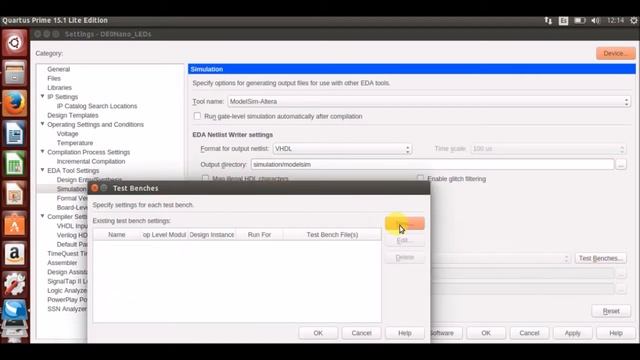640x360 pixels.
Task: Click New button in Test Benches dialog
Action: coord(404,223)
